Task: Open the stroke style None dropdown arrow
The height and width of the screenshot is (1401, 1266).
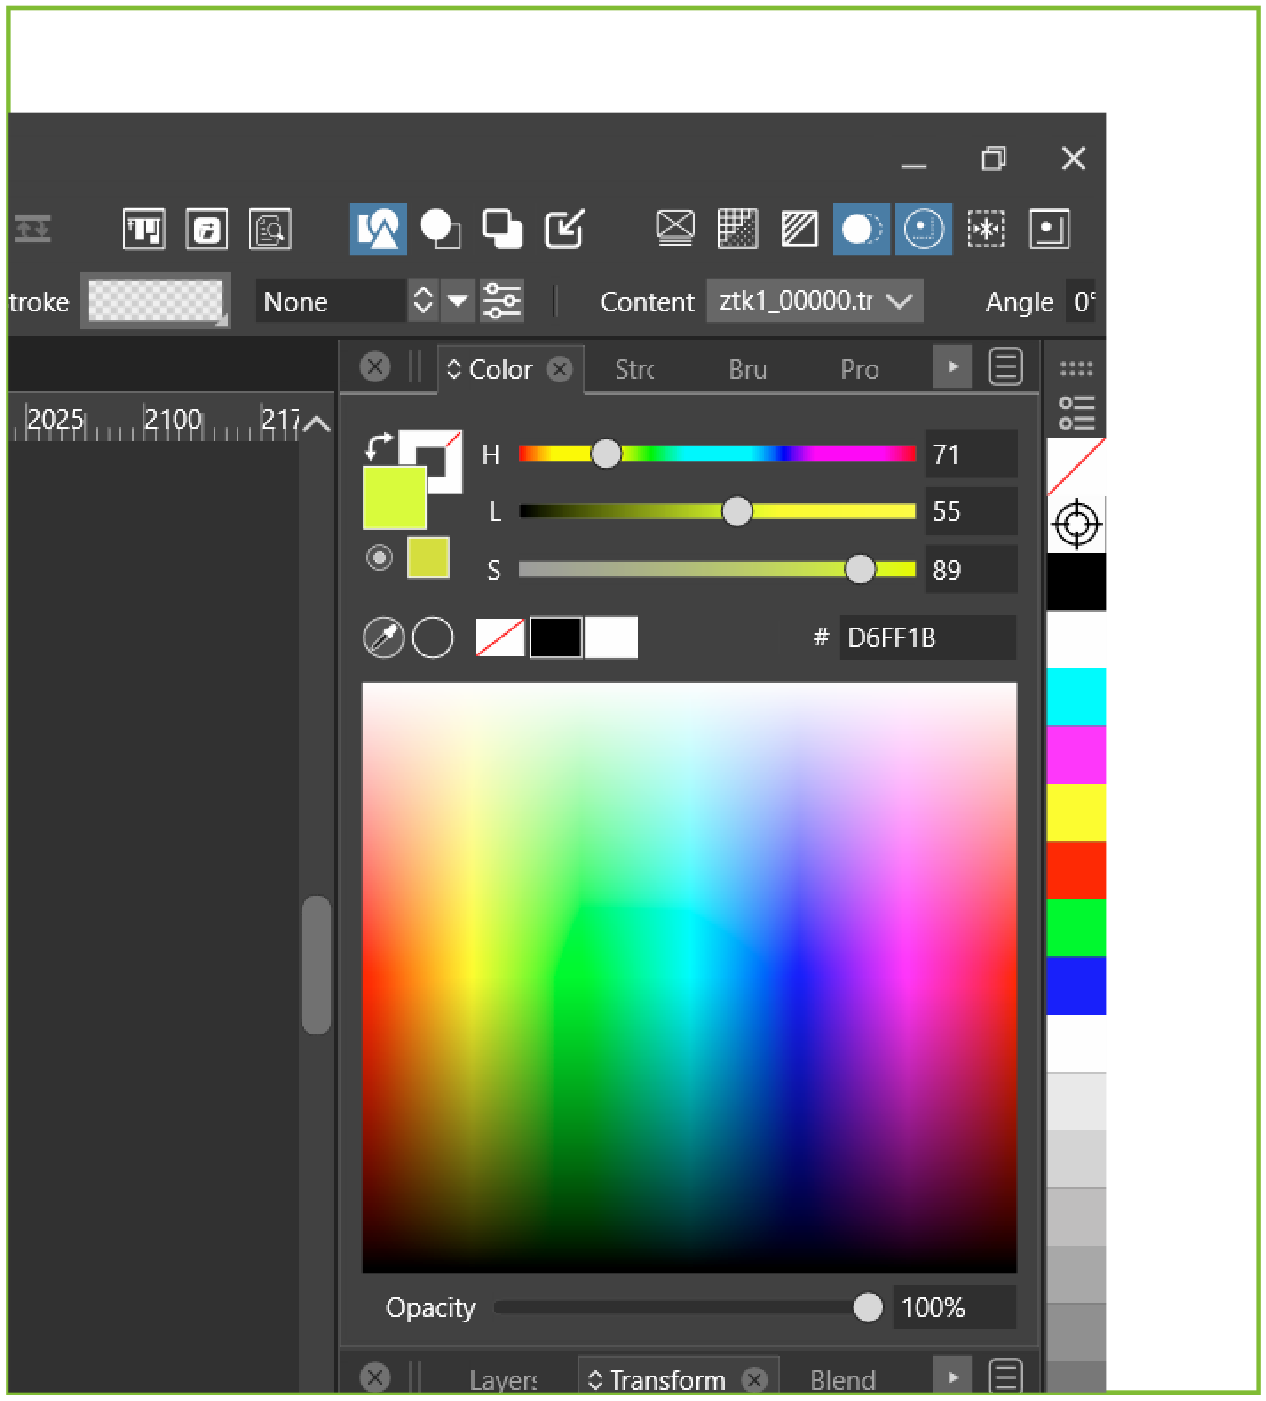Action: pyautogui.click(x=458, y=301)
